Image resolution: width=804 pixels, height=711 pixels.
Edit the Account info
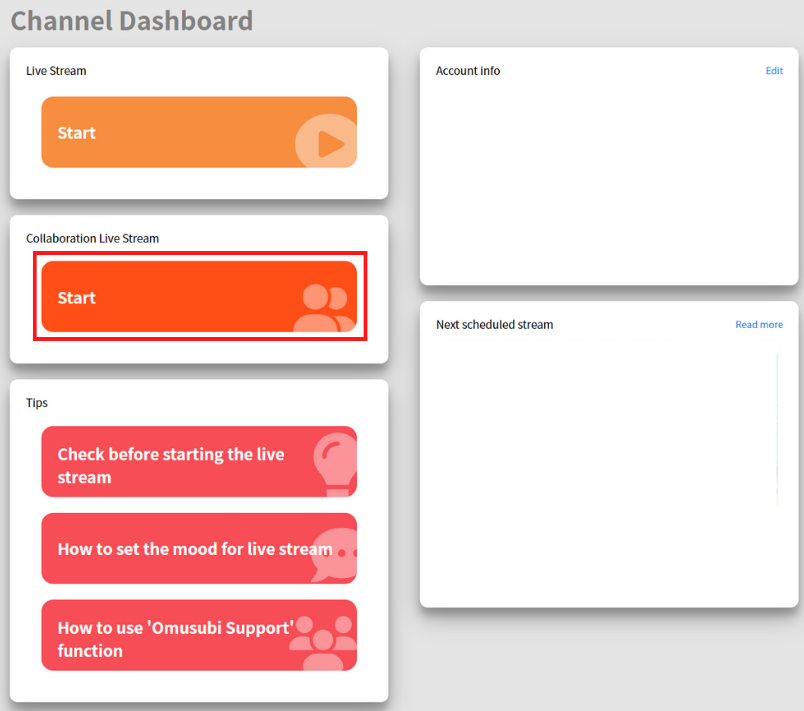point(774,71)
